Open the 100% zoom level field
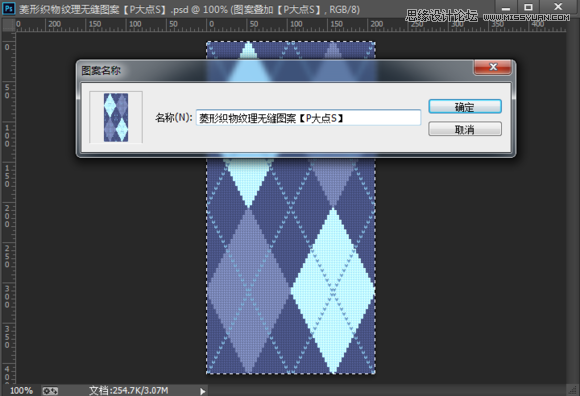The width and height of the screenshot is (580, 396). pyautogui.click(x=21, y=390)
